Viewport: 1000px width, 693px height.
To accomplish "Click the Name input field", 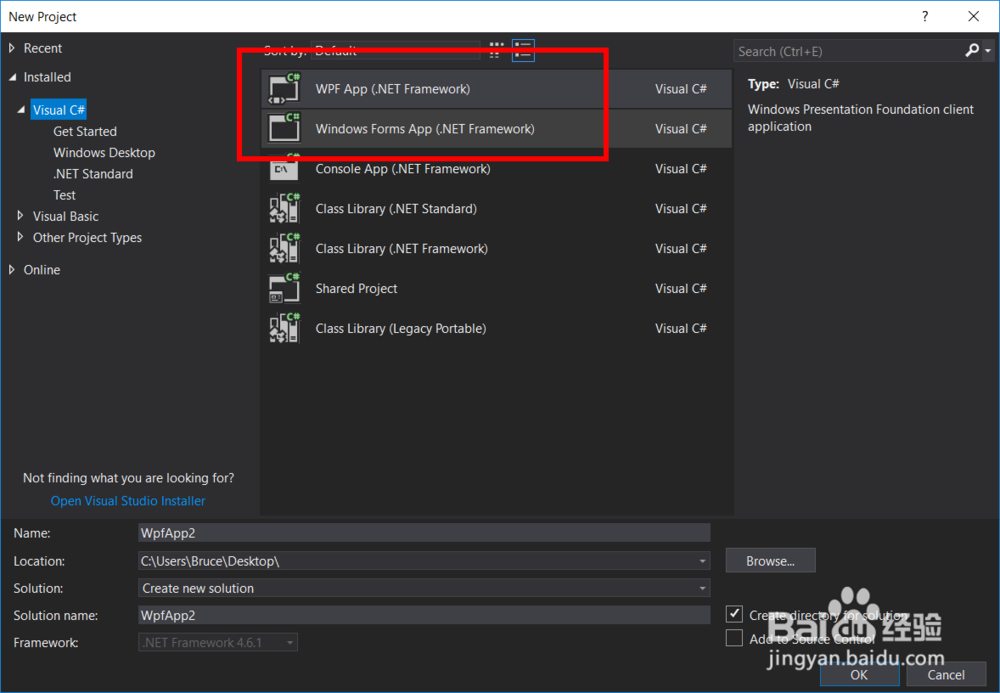I will point(424,533).
